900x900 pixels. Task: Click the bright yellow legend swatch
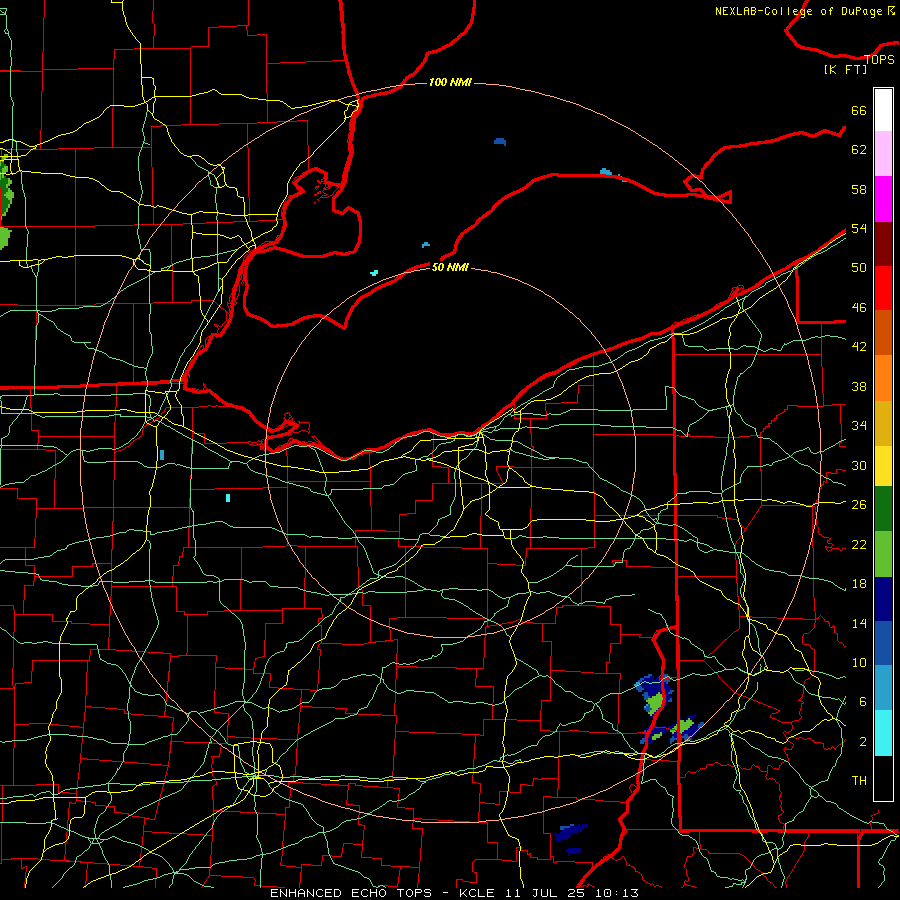pos(883,466)
